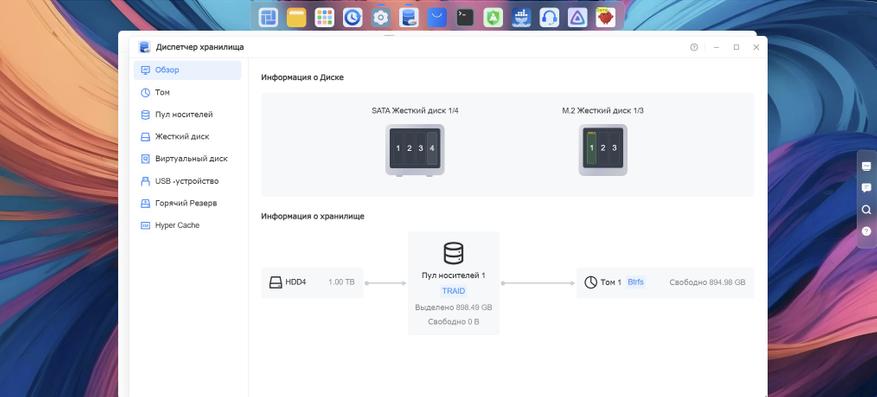
Task: Click Storage Manager icon in window title bar
Action: (145, 48)
